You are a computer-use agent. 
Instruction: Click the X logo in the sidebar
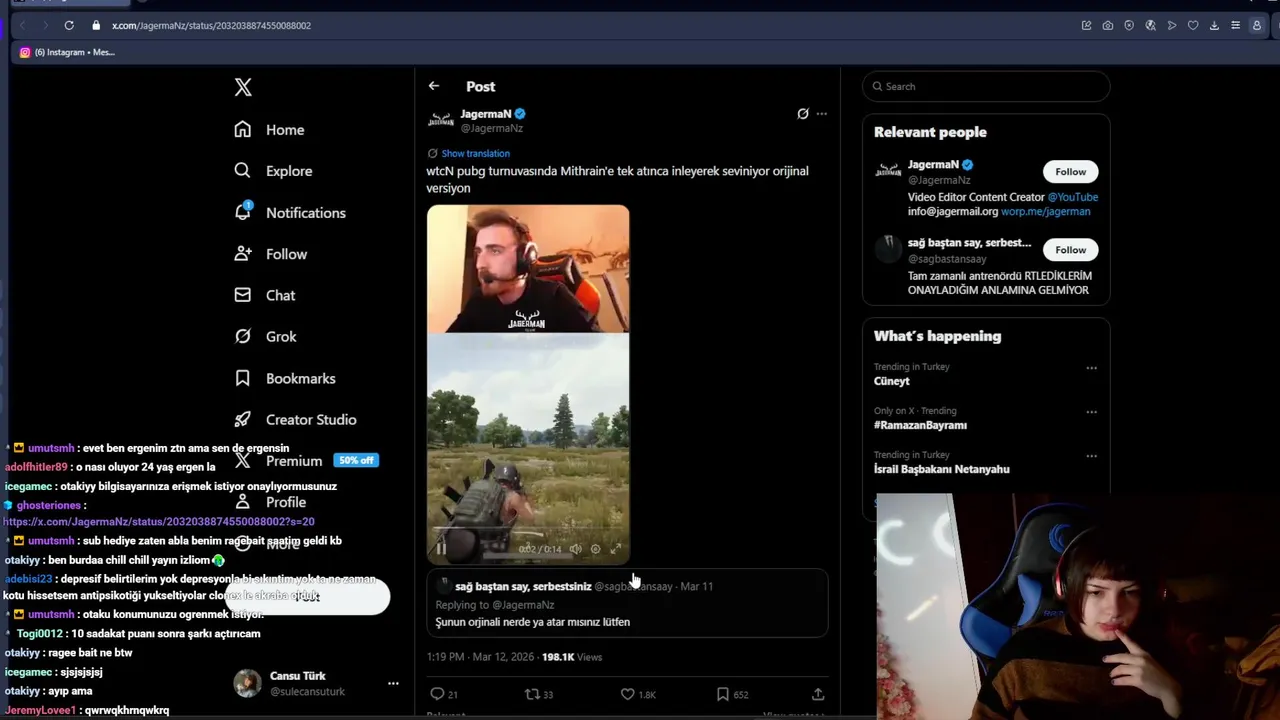[243, 87]
